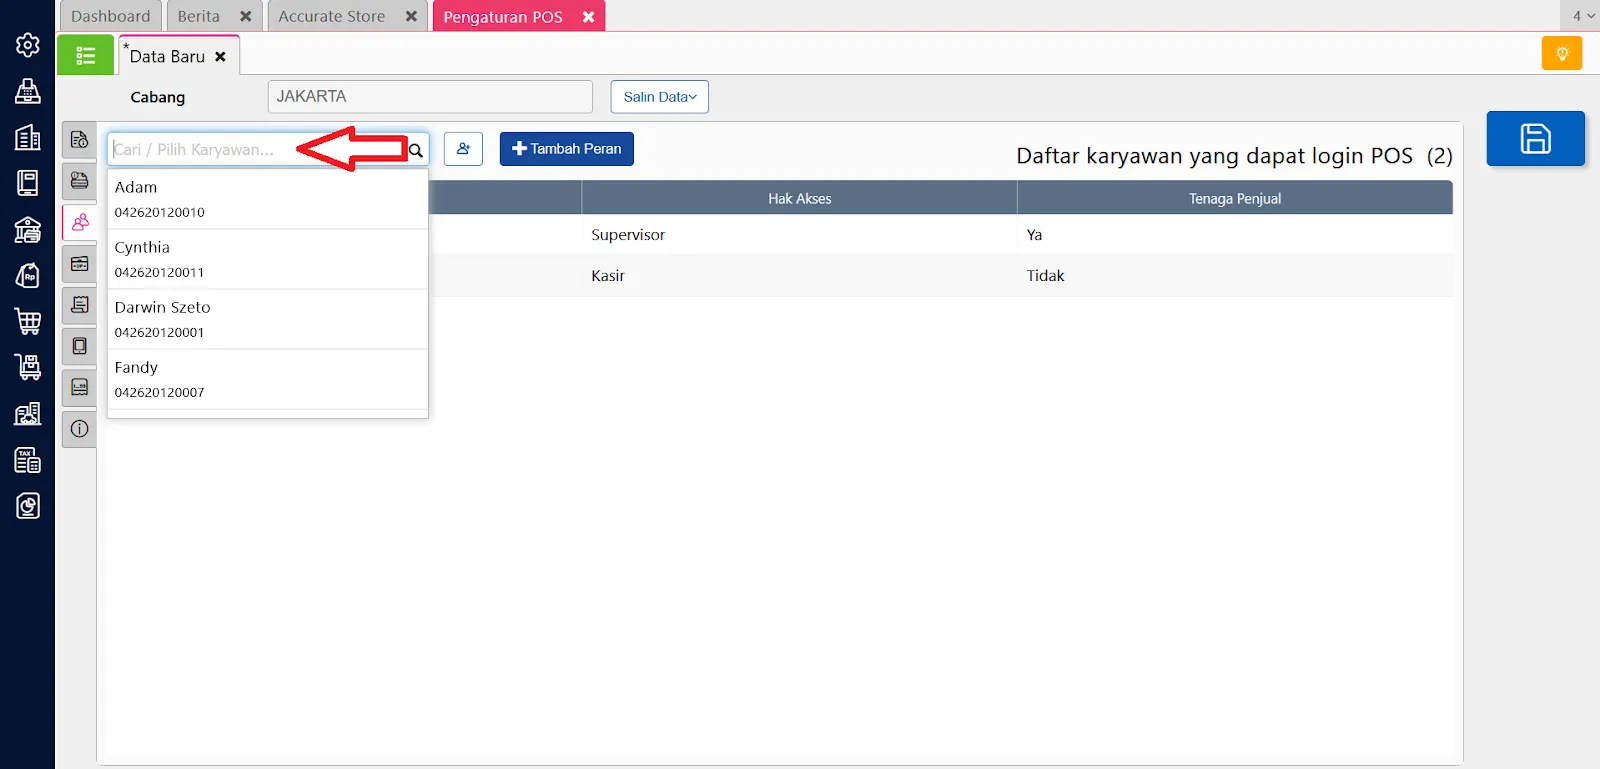Choose Fandy from the employee list

268,379
